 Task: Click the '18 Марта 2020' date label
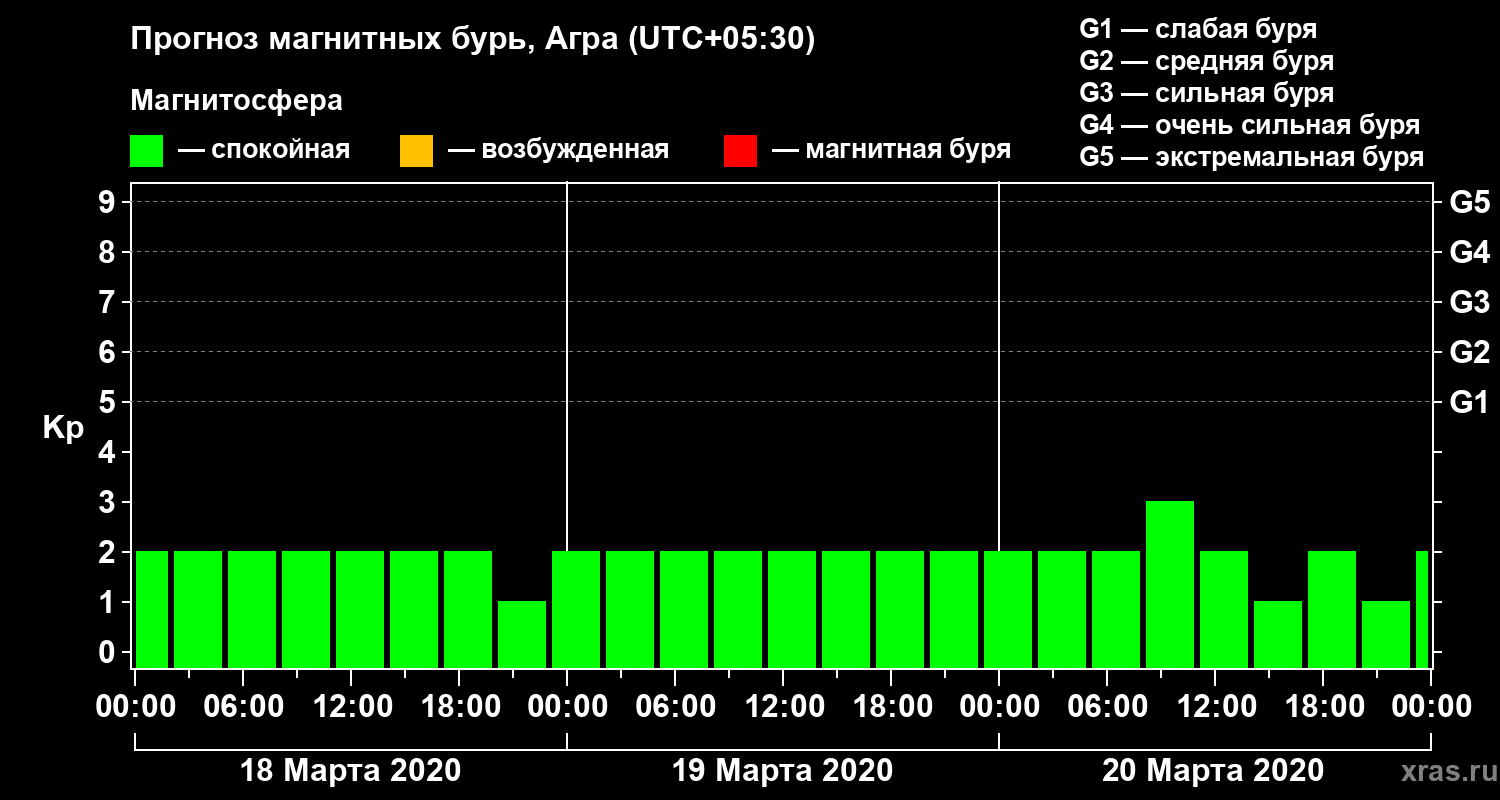[x=351, y=771]
